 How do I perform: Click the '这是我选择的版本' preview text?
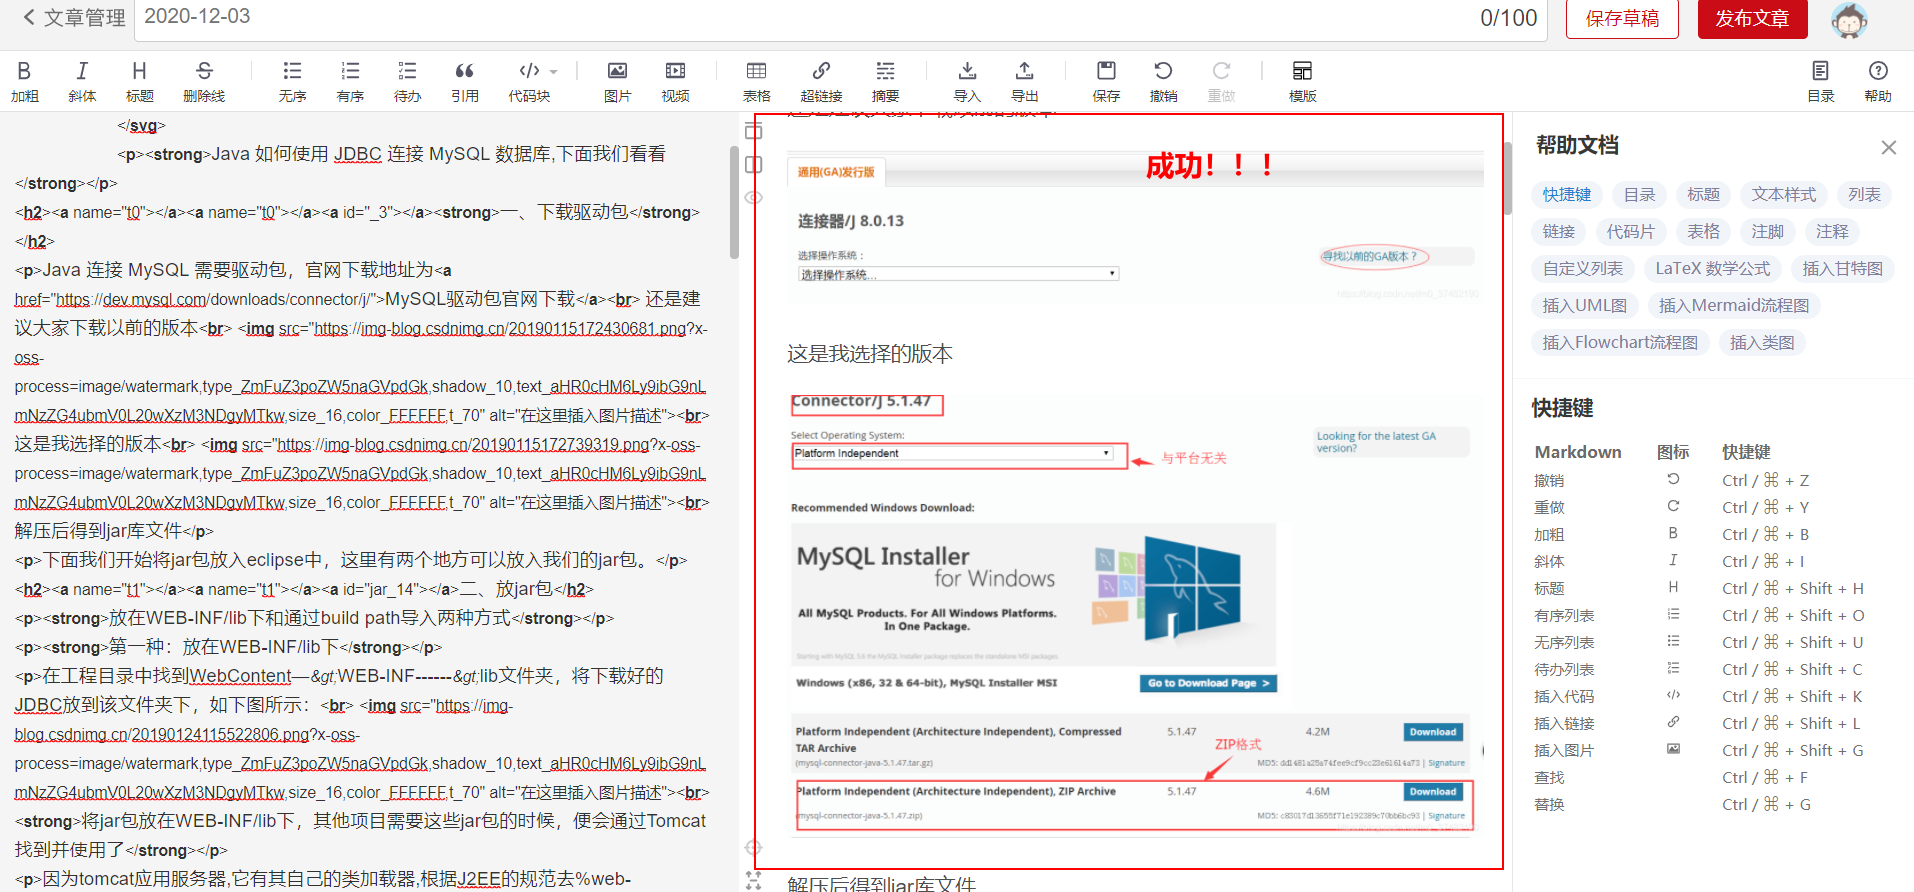pyautogui.click(x=869, y=354)
